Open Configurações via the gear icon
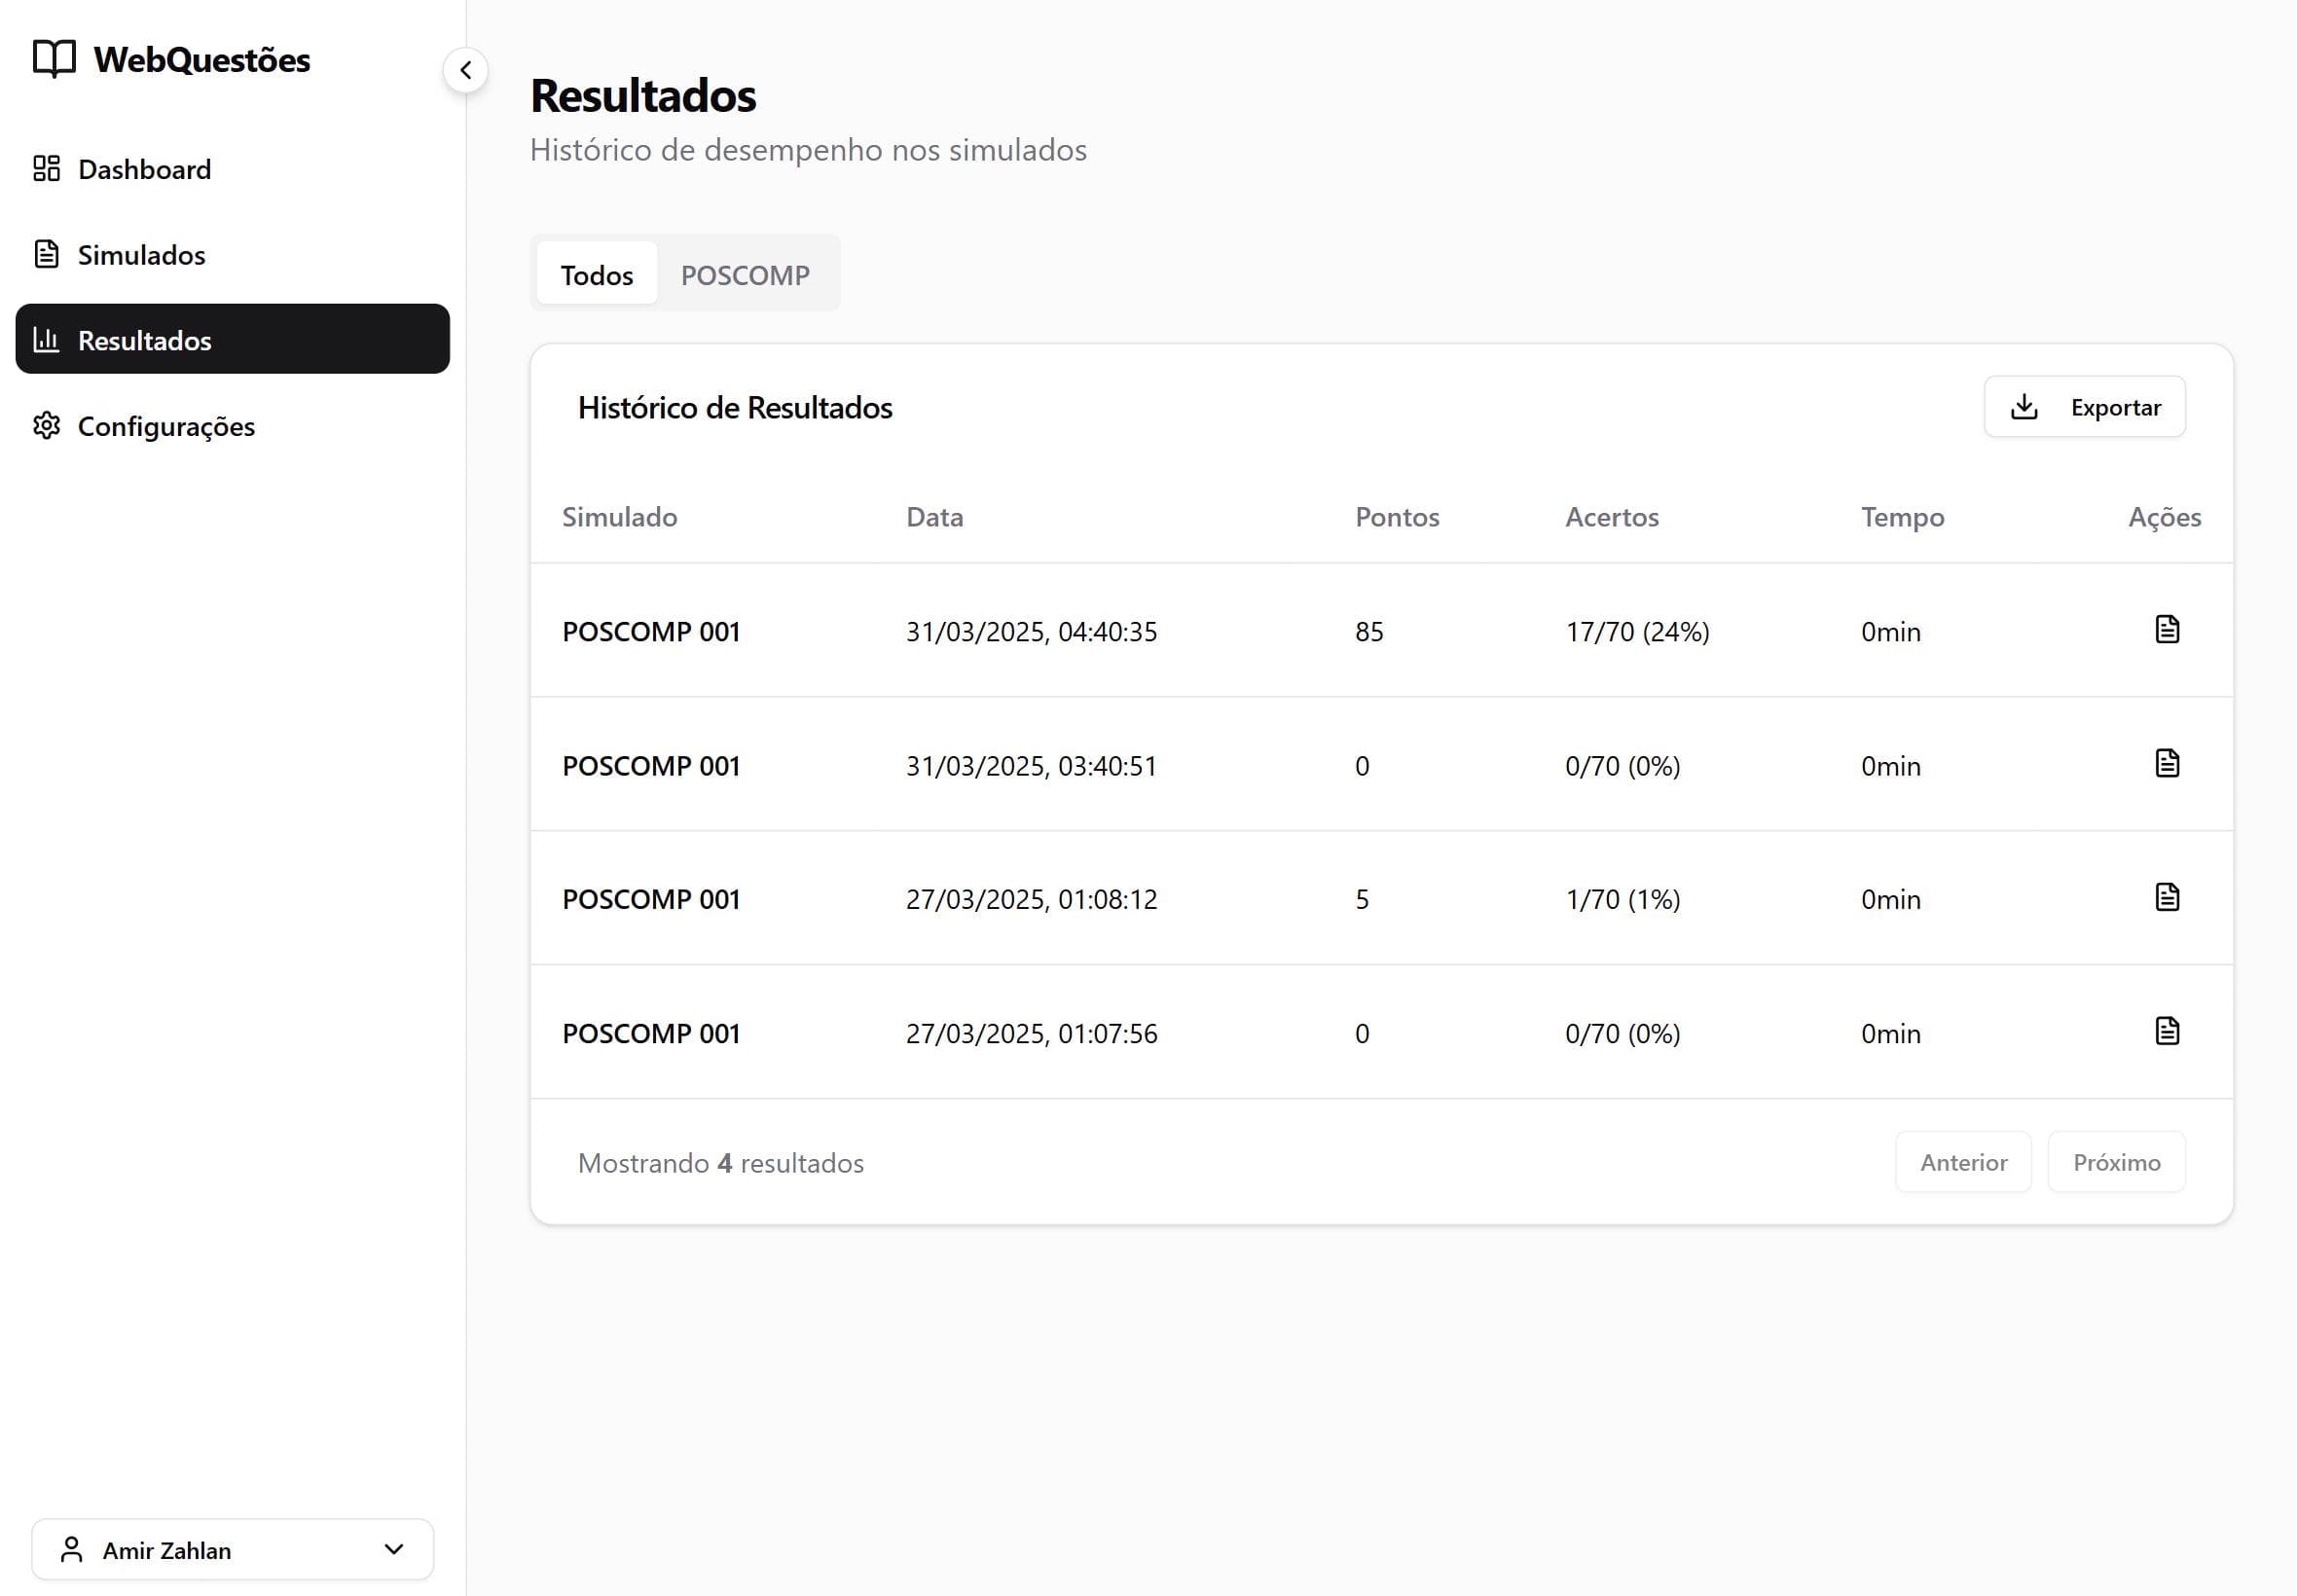The height and width of the screenshot is (1596, 2297). [47, 426]
